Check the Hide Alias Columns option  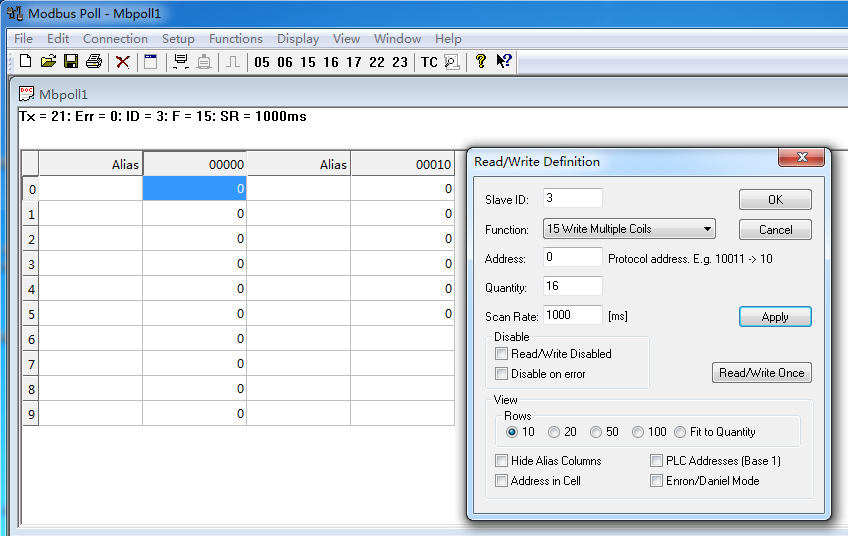click(502, 461)
